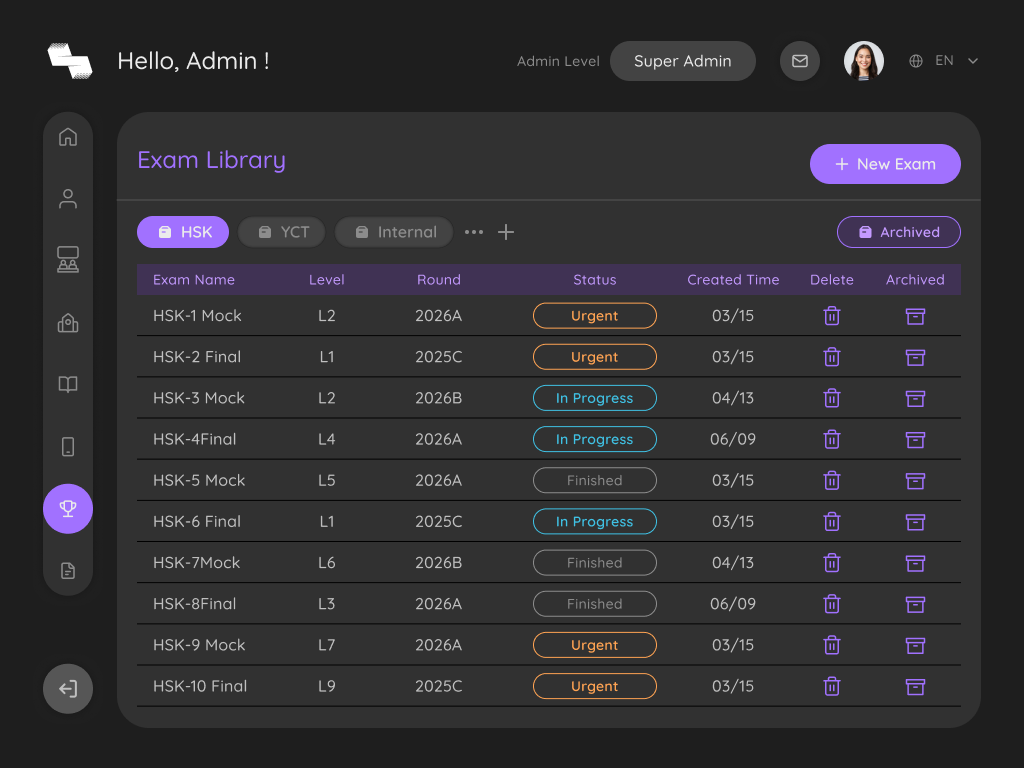The width and height of the screenshot is (1024, 768).
Task: Click the globe language icon
Action: click(916, 61)
